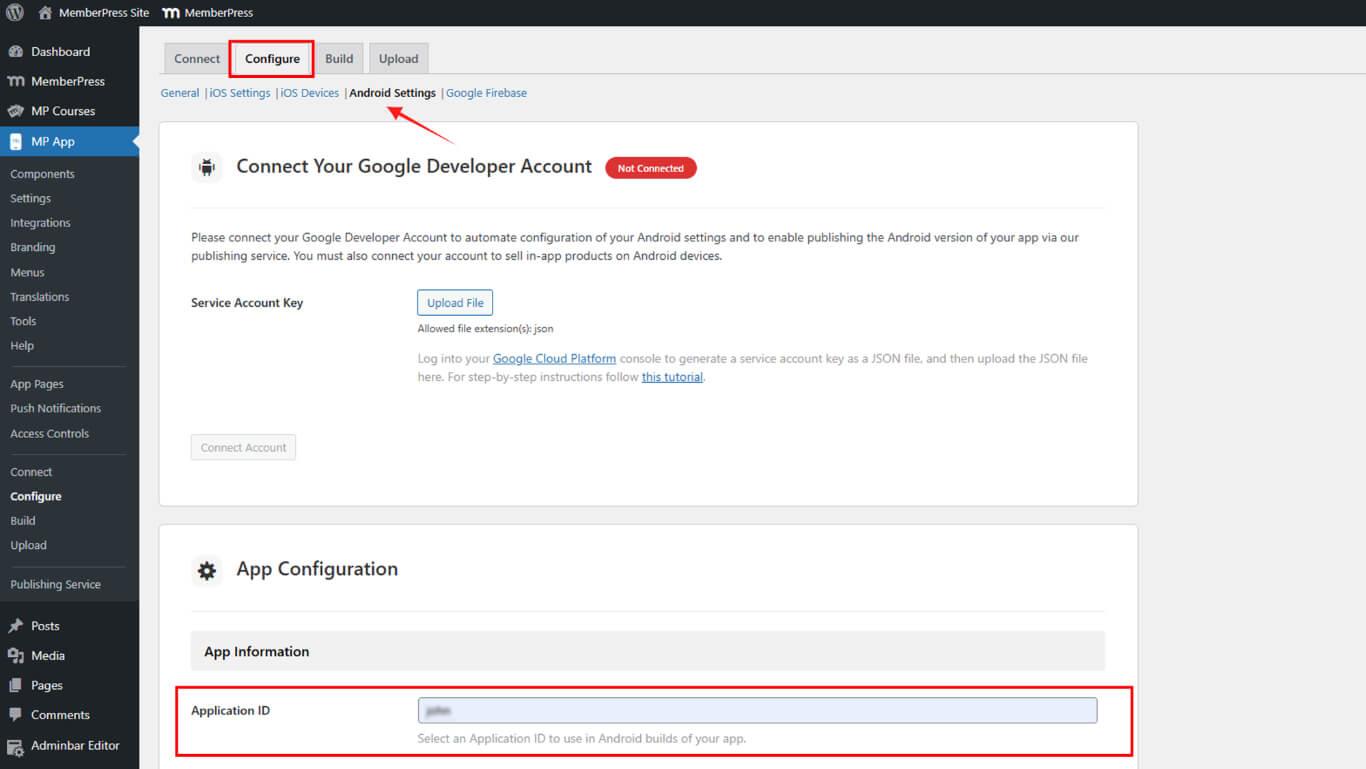The width and height of the screenshot is (1366, 769).
Task: Open the Google Firebase settings section
Action: click(486, 92)
